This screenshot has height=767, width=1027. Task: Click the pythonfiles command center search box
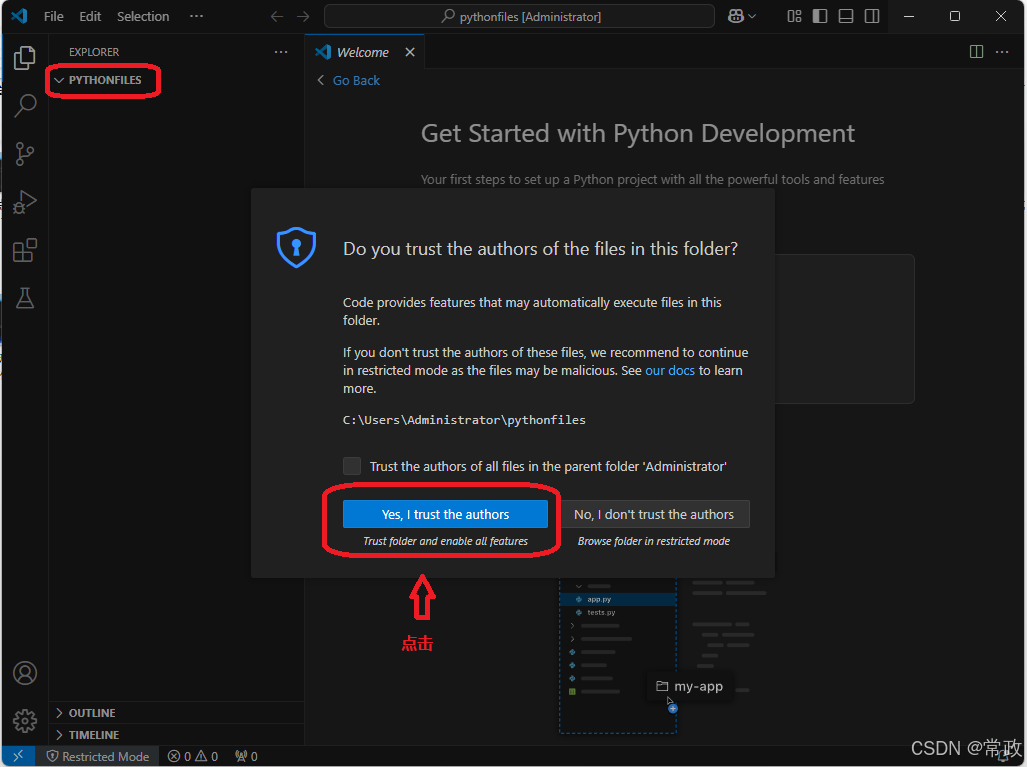(x=519, y=16)
